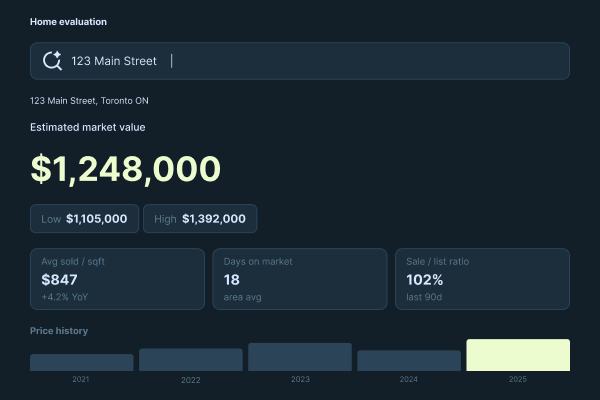
Task: Click the Price history section label
Action: point(59,331)
